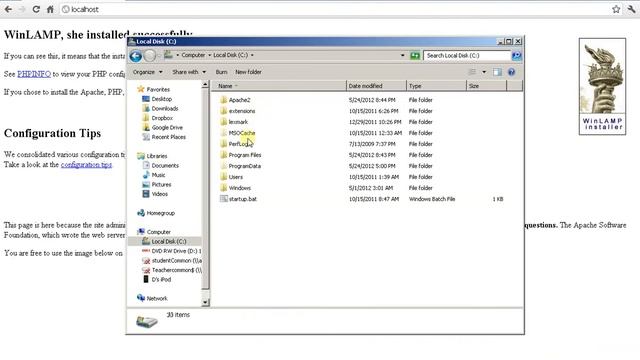The width and height of the screenshot is (640, 360).
Task: Click the localhost address bar
Action: [335, 9]
